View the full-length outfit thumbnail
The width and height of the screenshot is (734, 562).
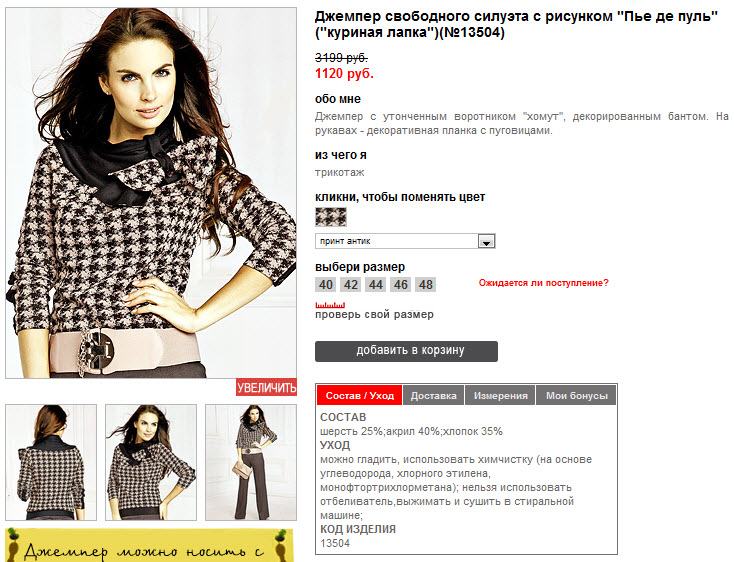coord(251,462)
